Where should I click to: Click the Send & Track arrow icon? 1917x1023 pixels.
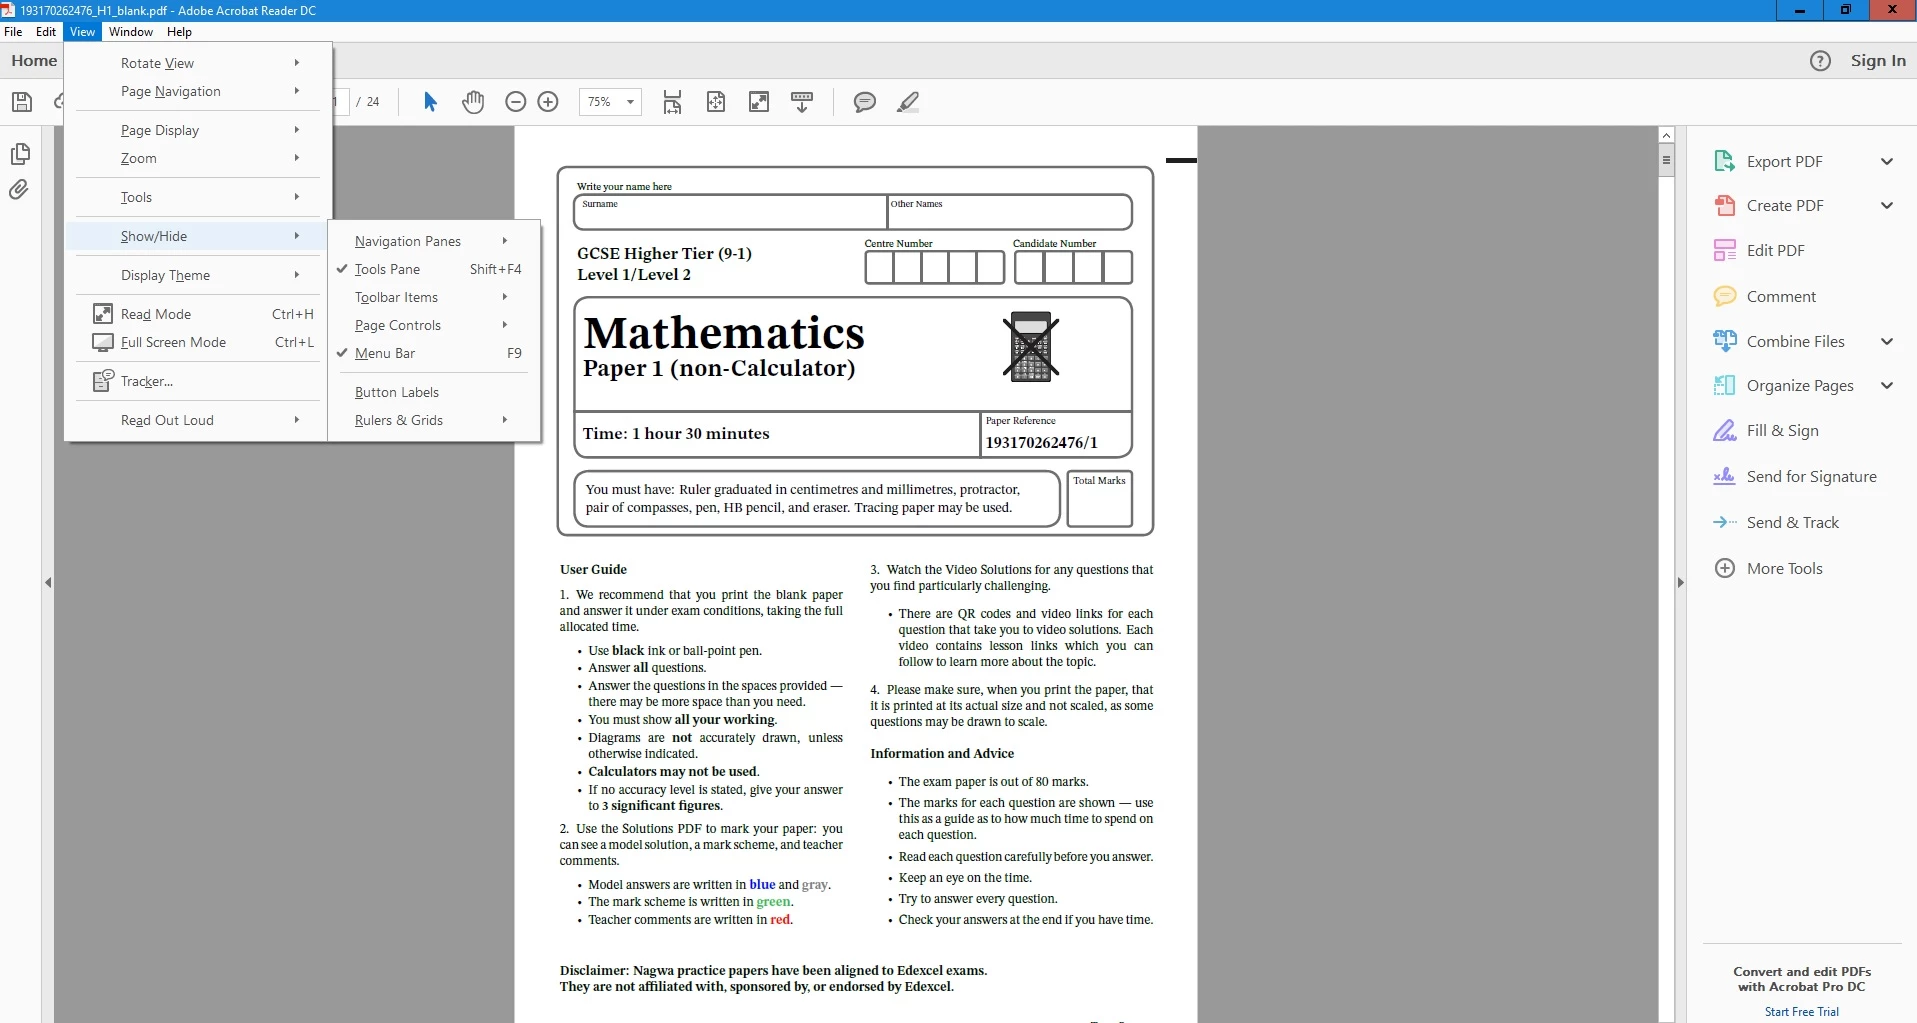click(x=1725, y=522)
